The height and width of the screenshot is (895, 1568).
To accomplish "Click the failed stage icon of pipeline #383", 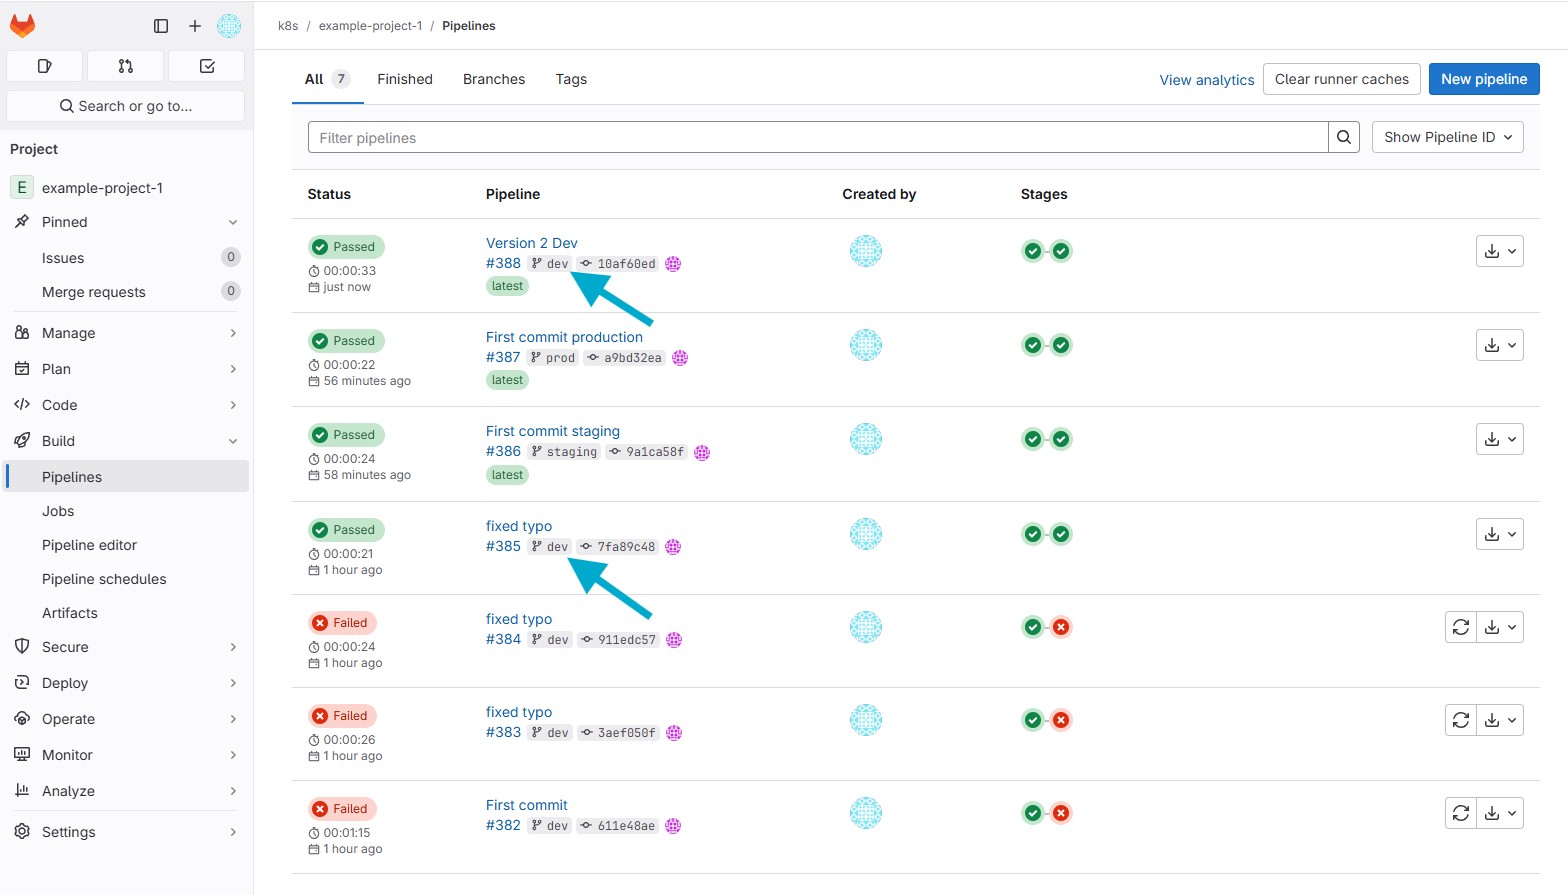I will coord(1061,720).
